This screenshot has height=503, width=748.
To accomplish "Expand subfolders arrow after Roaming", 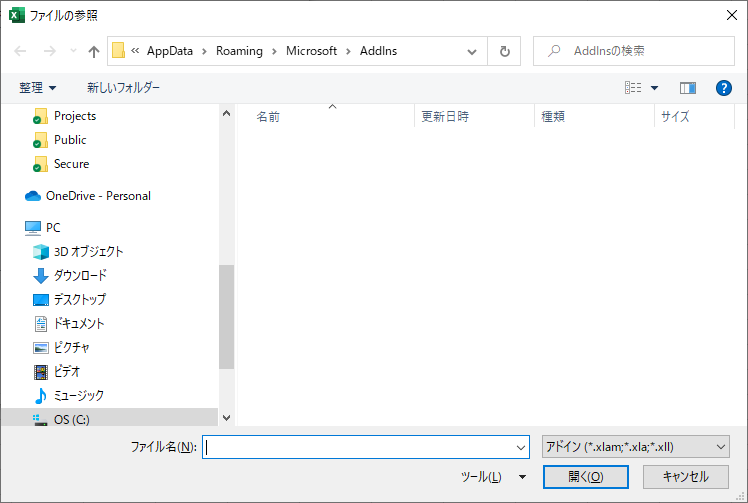I will [x=274, y=51].
